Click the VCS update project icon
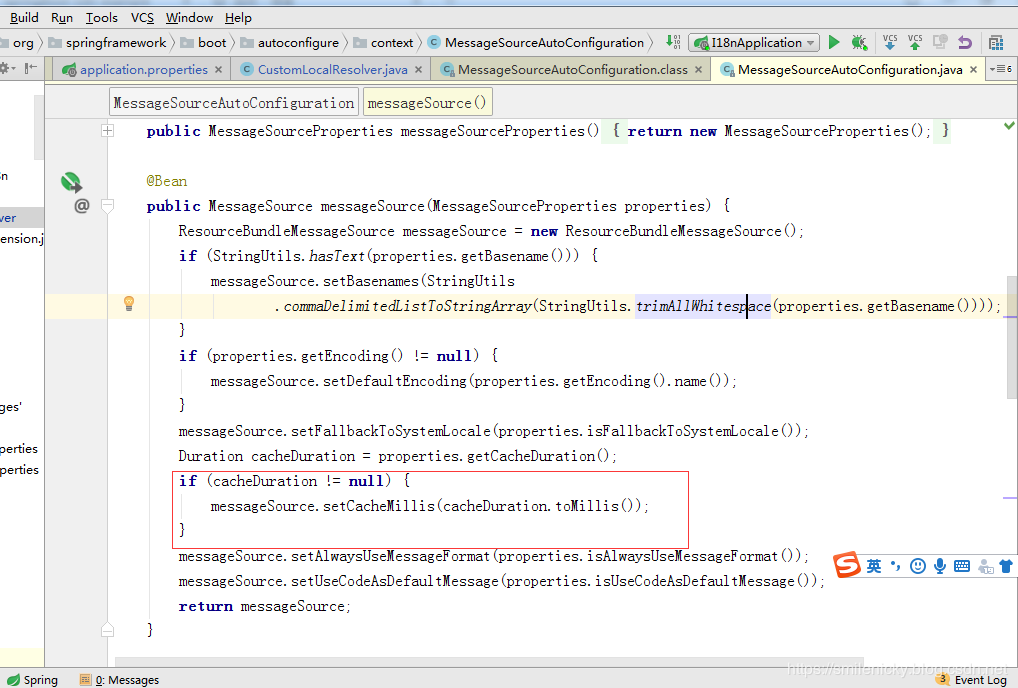The height and width of the screenshot is (688, 1018). [x=890, y=42]
